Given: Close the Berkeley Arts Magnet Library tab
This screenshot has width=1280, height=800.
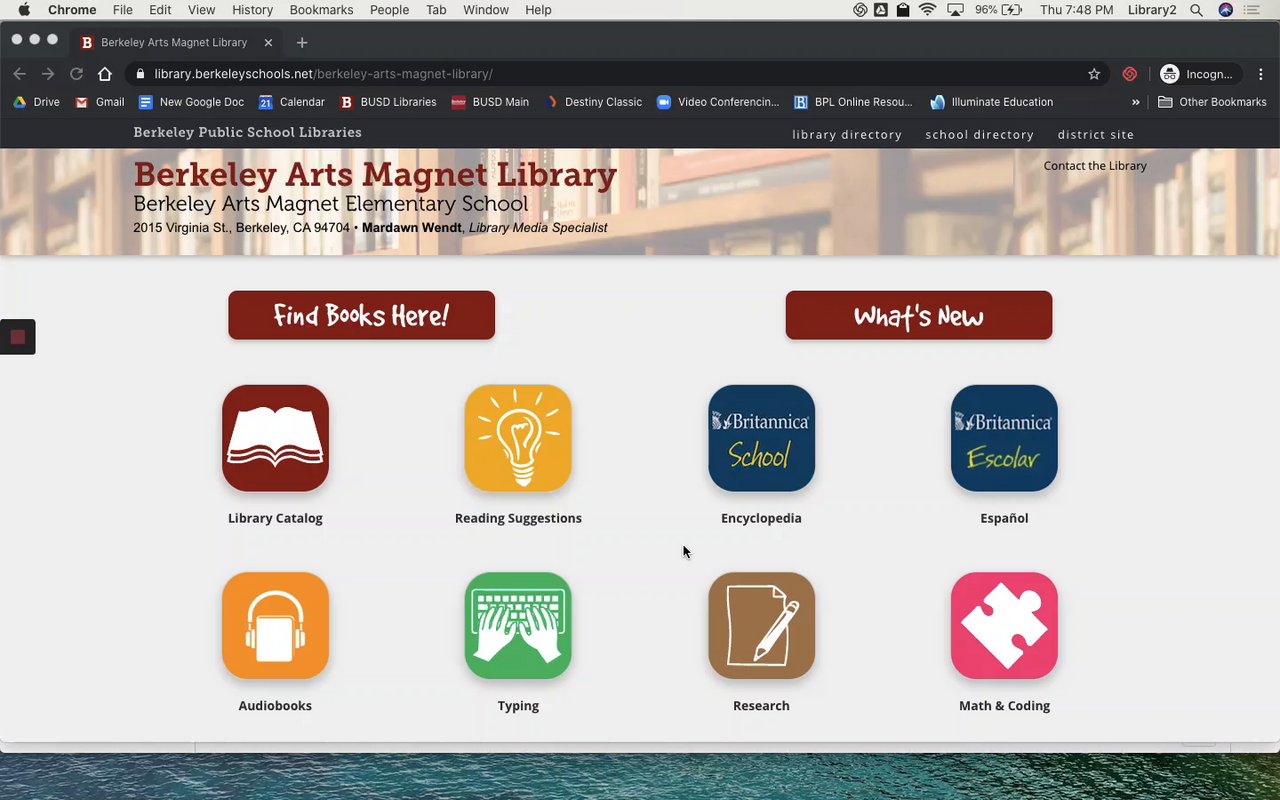Looking at the screenshot, I should pos(268,43).
